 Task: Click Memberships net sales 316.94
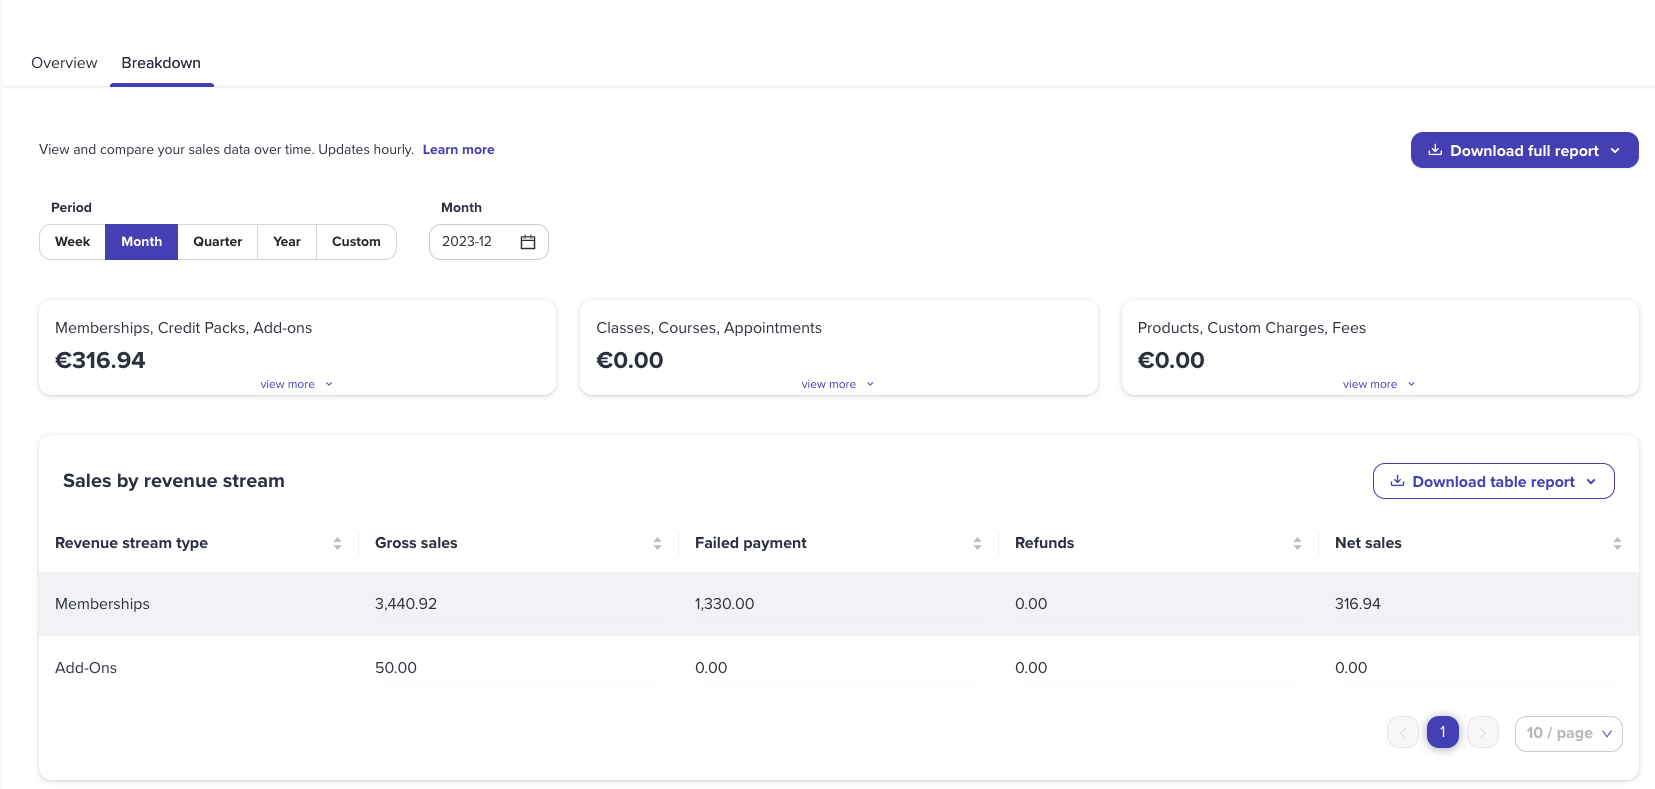click(x=1357, y=604)
